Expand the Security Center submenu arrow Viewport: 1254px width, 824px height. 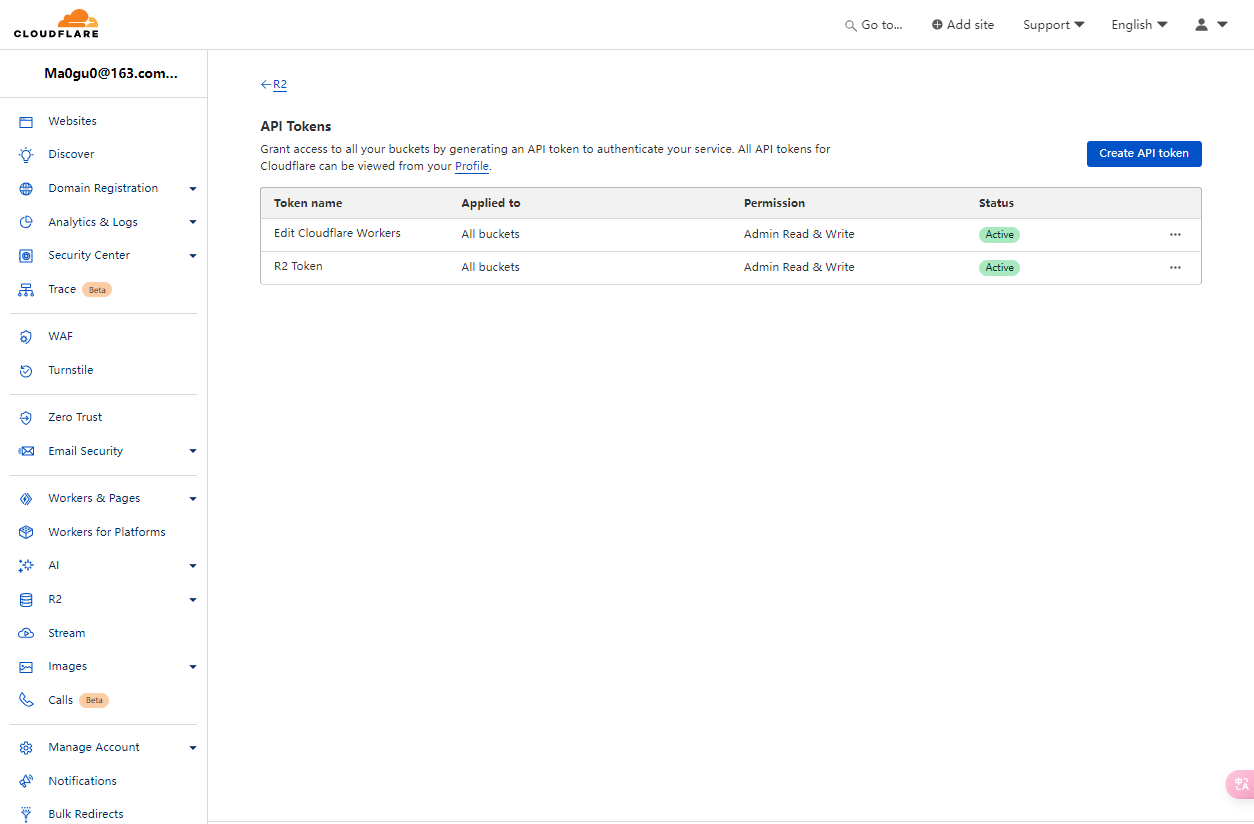tap(193, 256)
